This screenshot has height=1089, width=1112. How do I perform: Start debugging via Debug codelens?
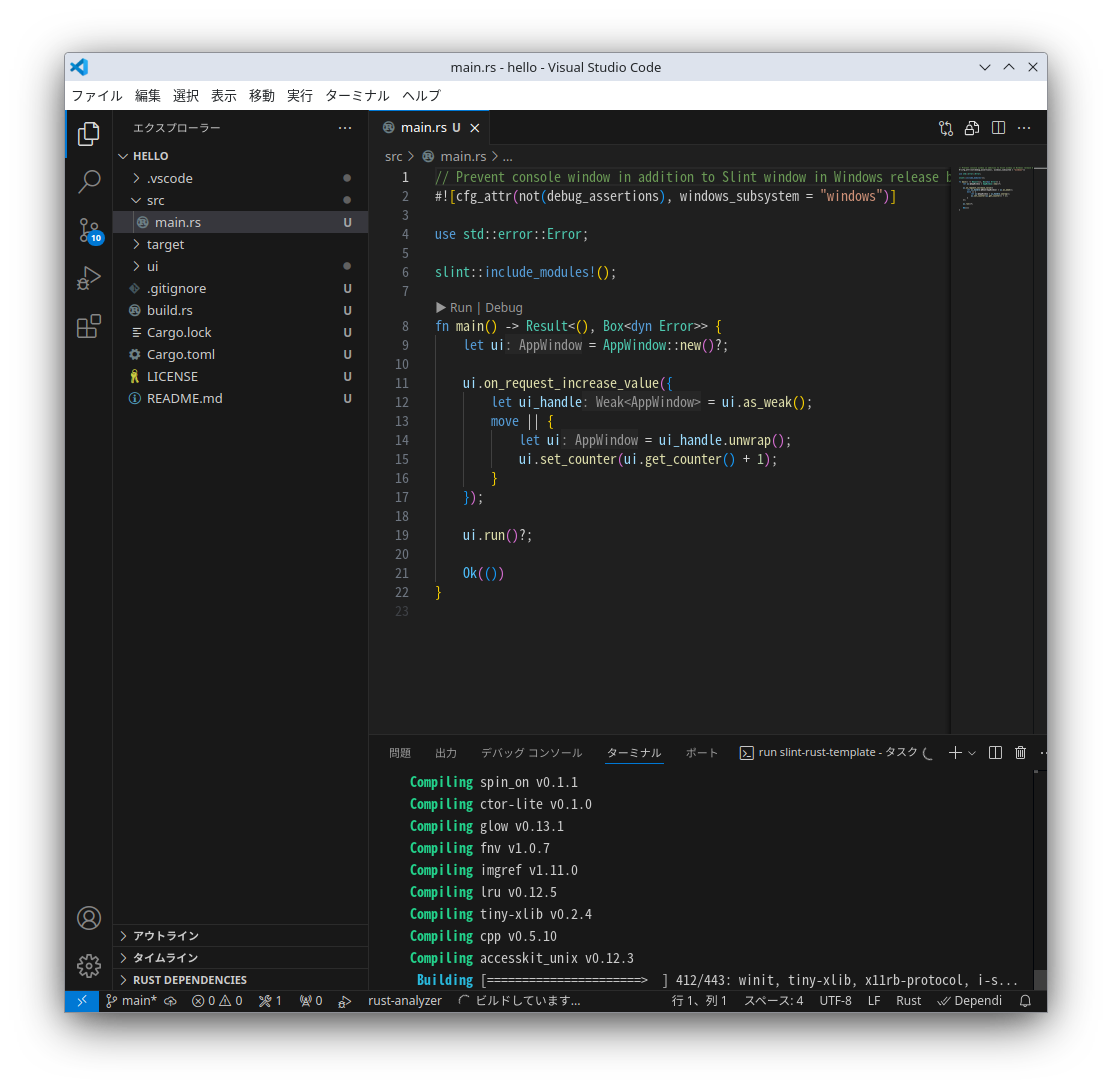tap(504, 307)
